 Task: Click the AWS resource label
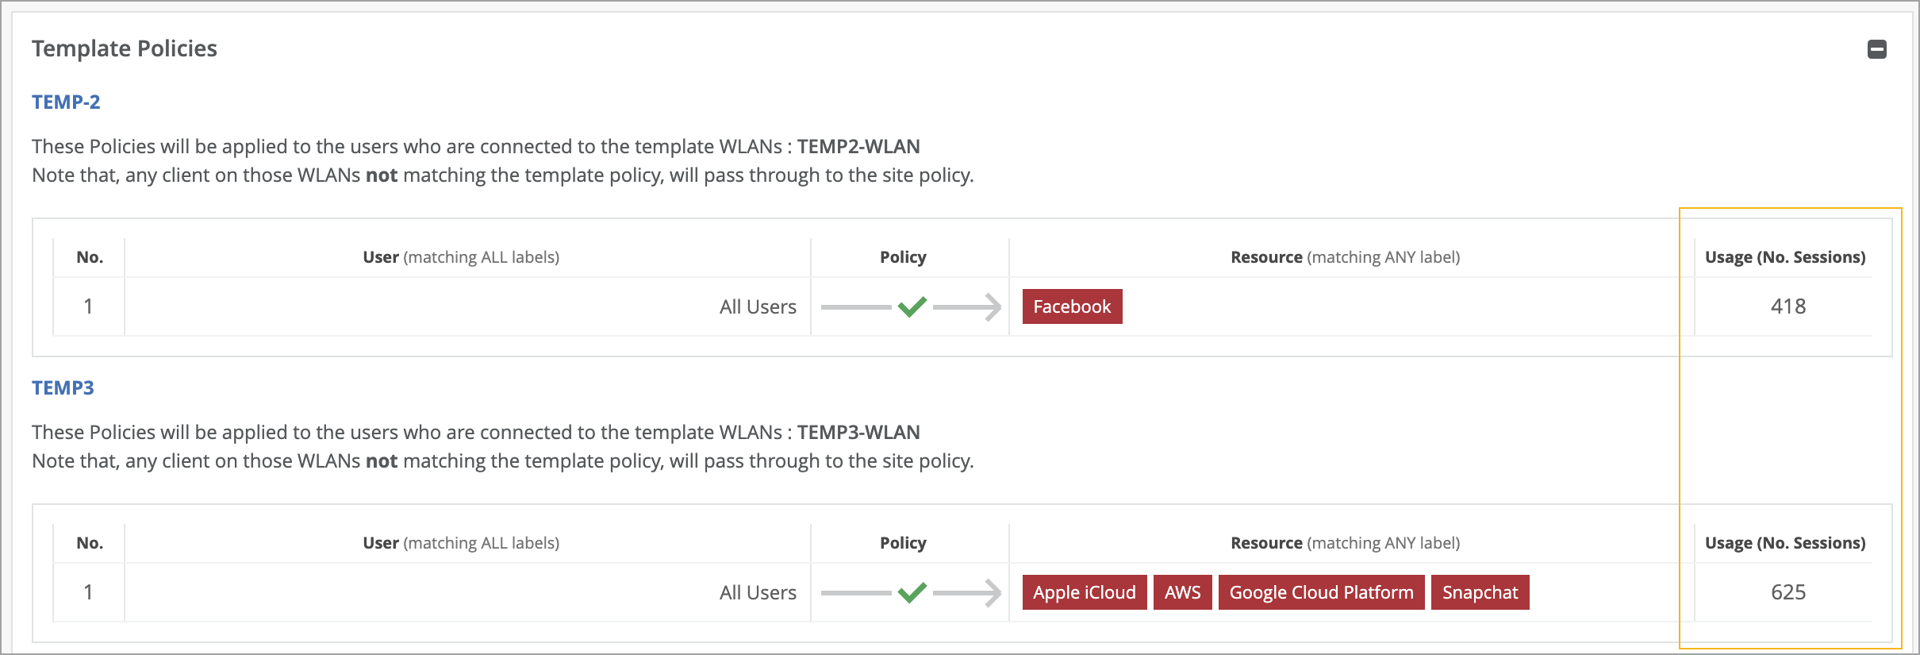[x=1182, y=593]
